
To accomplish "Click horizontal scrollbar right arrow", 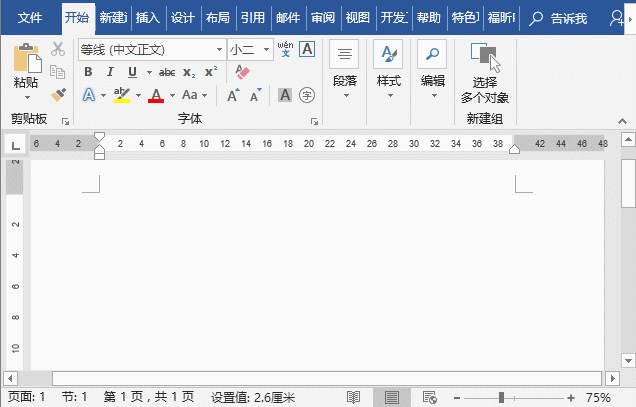I will (612, 379).
